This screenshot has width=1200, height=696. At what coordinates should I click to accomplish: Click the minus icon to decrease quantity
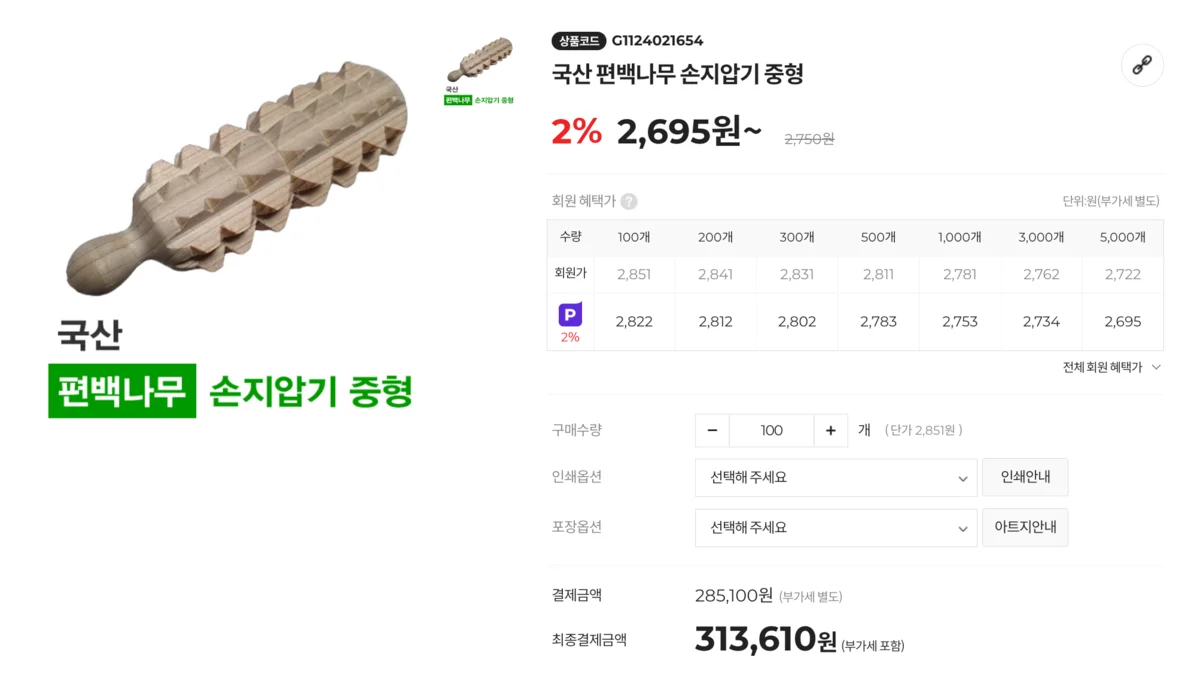click(x=712, y=430)
